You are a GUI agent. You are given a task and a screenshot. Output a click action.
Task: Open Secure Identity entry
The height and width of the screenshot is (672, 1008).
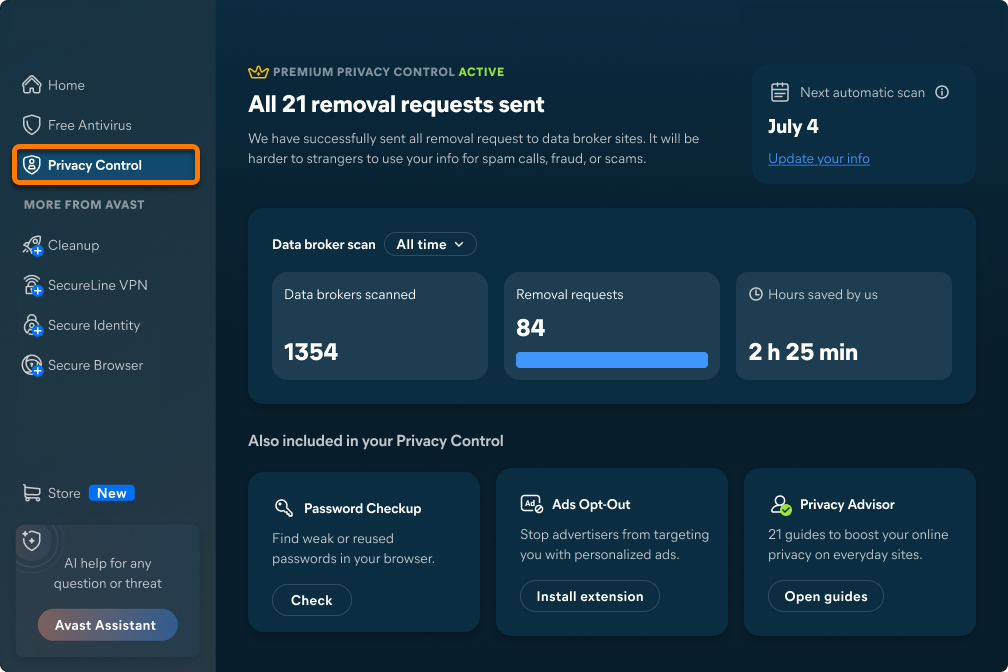tap(106, 325)
